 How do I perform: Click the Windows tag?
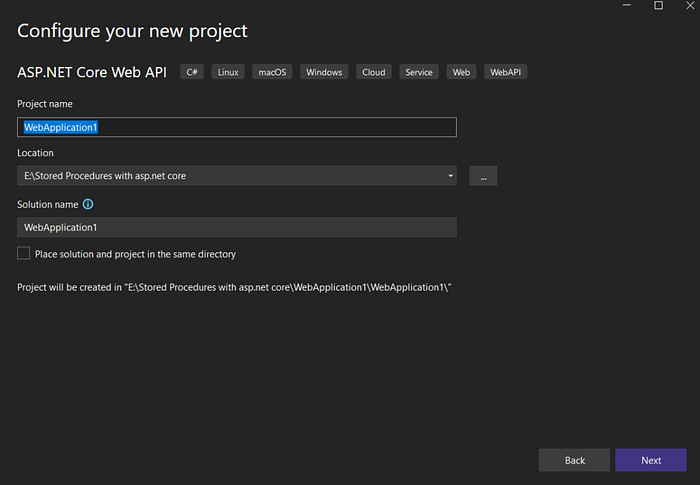coord(324,72)
